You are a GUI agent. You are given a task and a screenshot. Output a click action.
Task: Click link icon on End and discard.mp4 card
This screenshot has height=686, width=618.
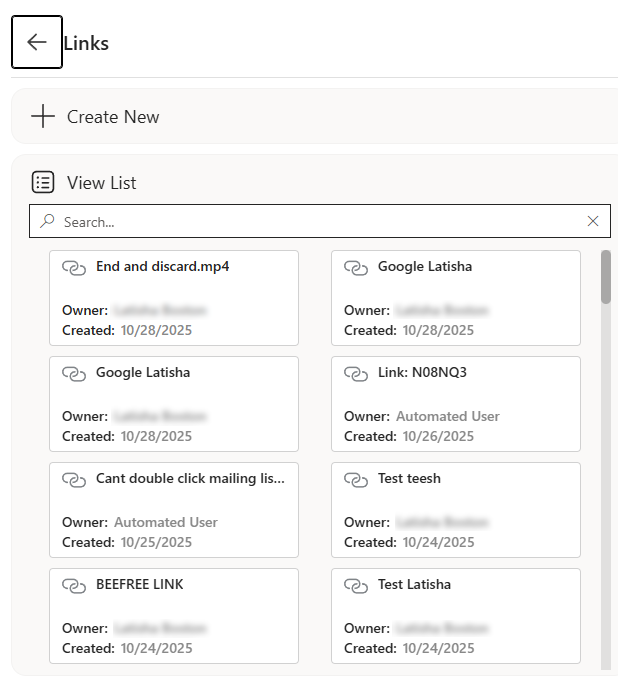pyautogui.click(x=74, y=268)
